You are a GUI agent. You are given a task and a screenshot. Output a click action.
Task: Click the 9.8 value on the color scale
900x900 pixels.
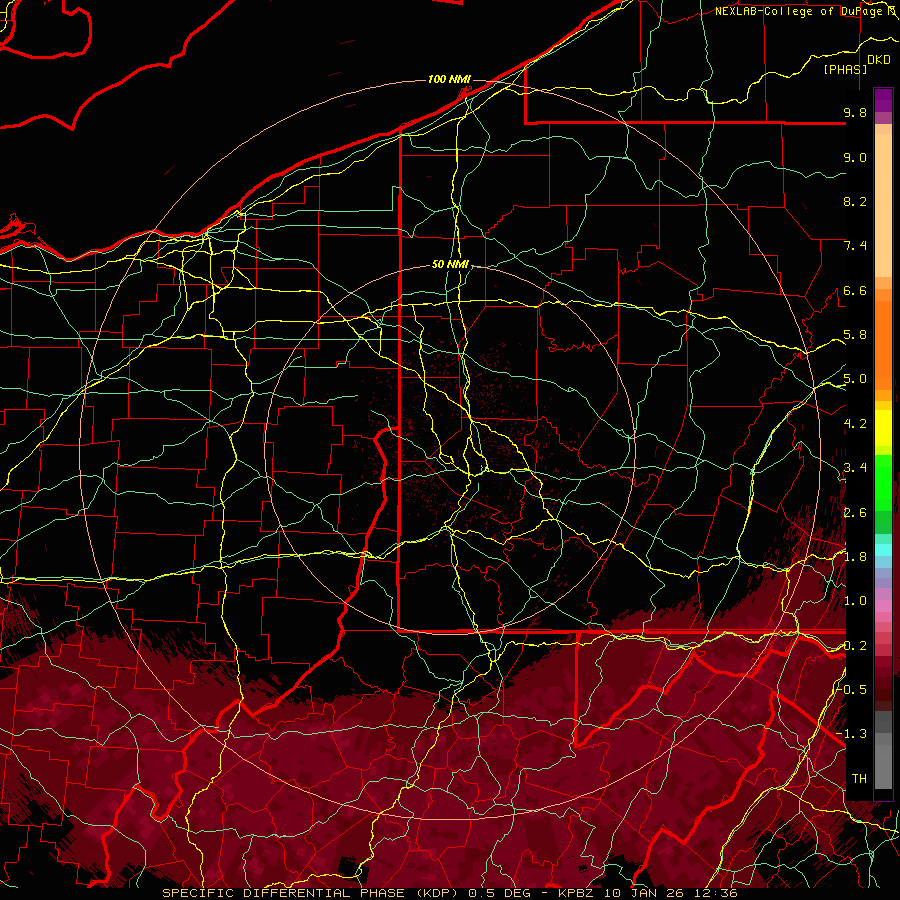click(x=855, y=112)
